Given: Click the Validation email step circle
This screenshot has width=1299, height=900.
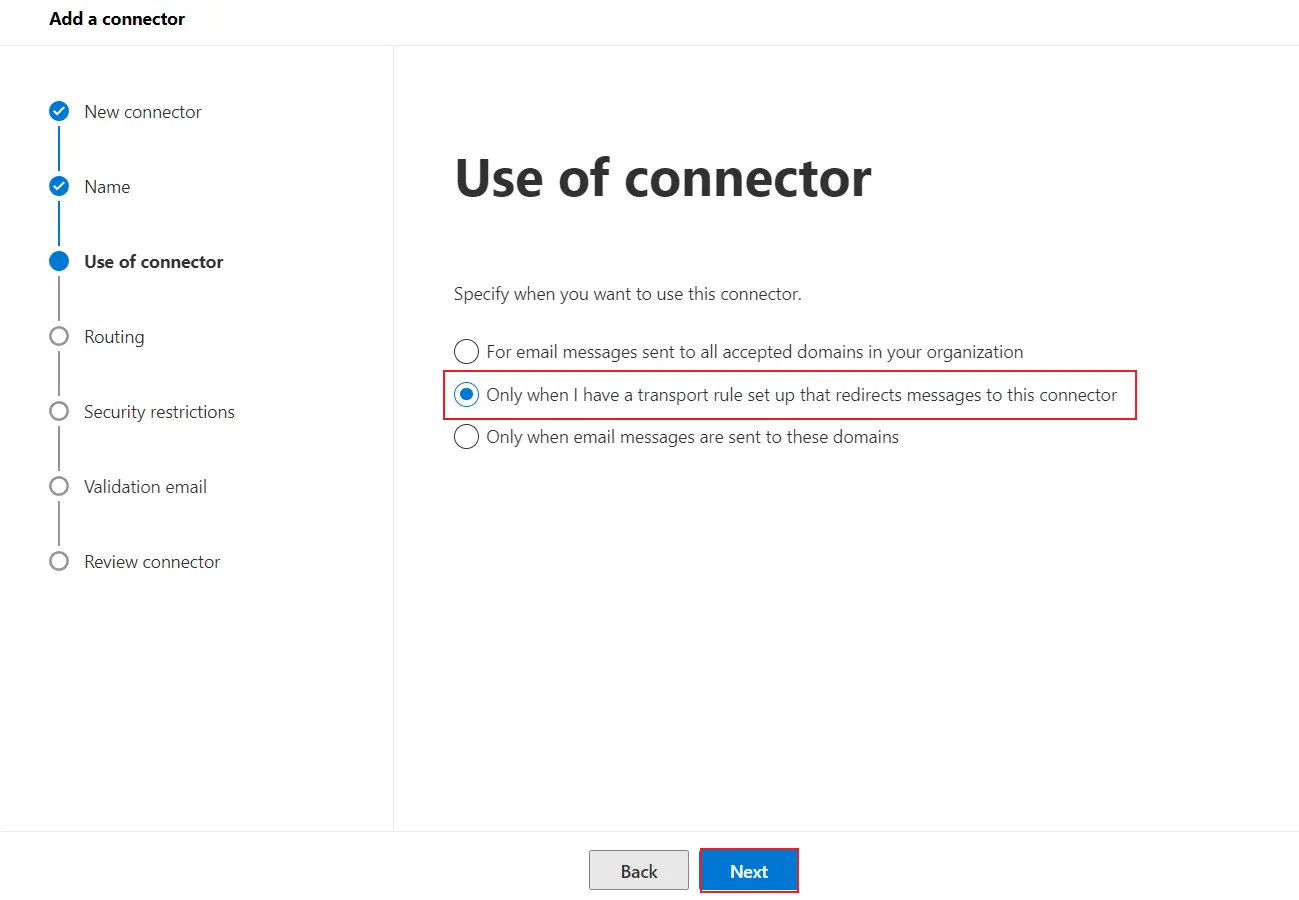Looking at the screenshot, I should pos(59,486).
